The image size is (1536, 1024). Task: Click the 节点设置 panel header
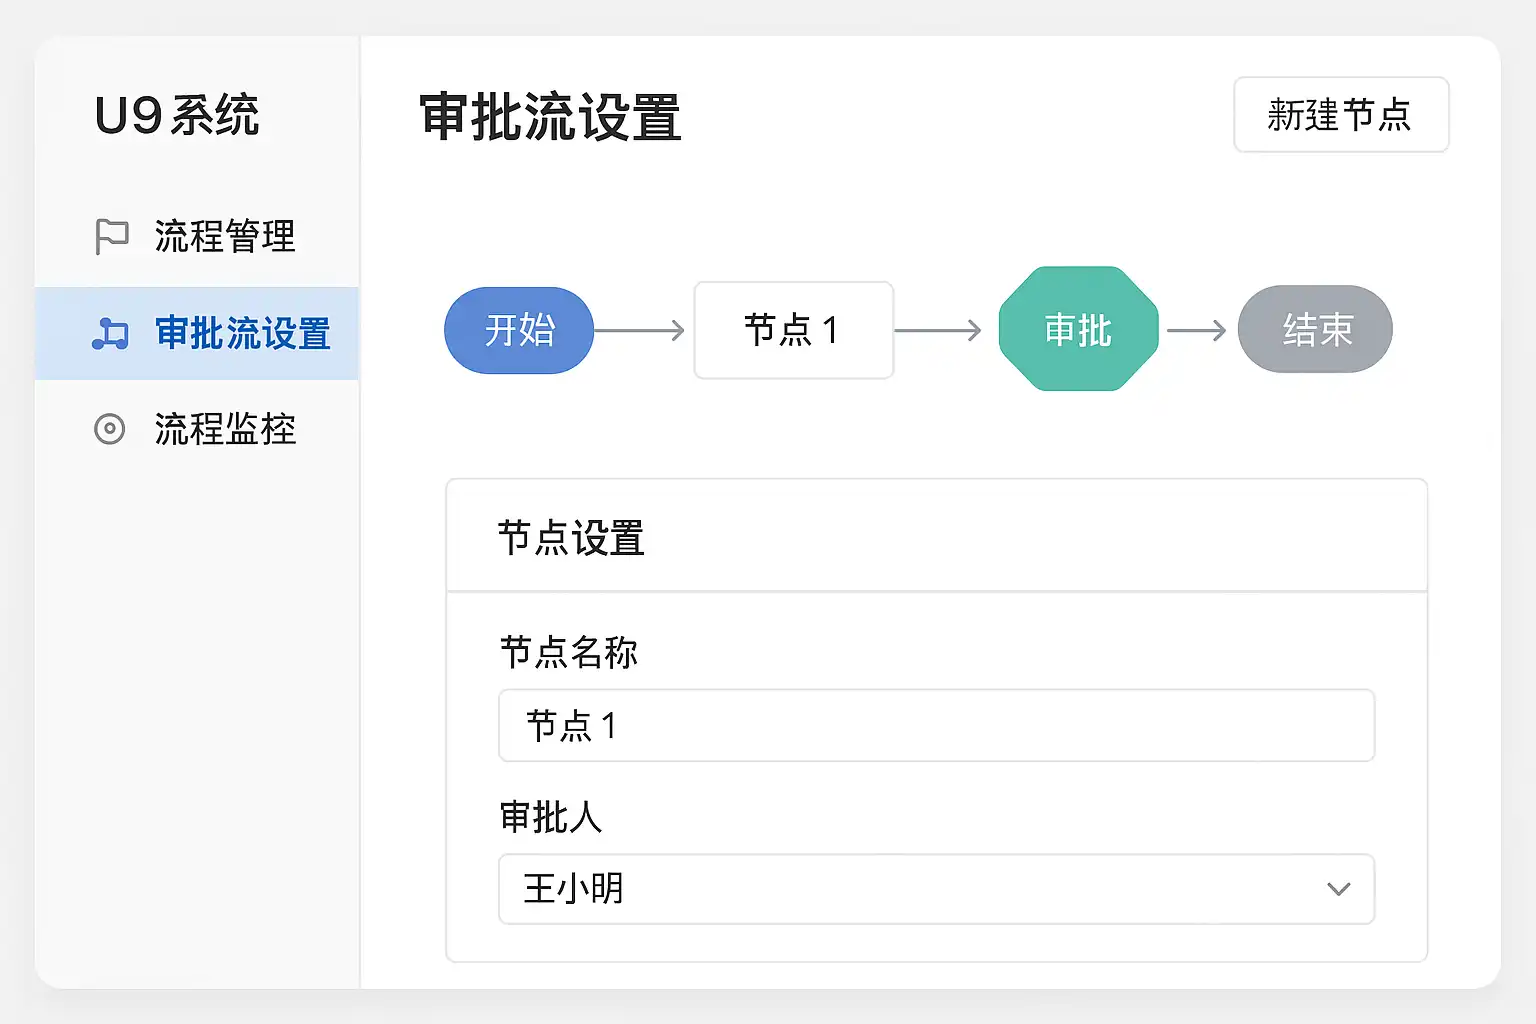(x=571, y=538)
